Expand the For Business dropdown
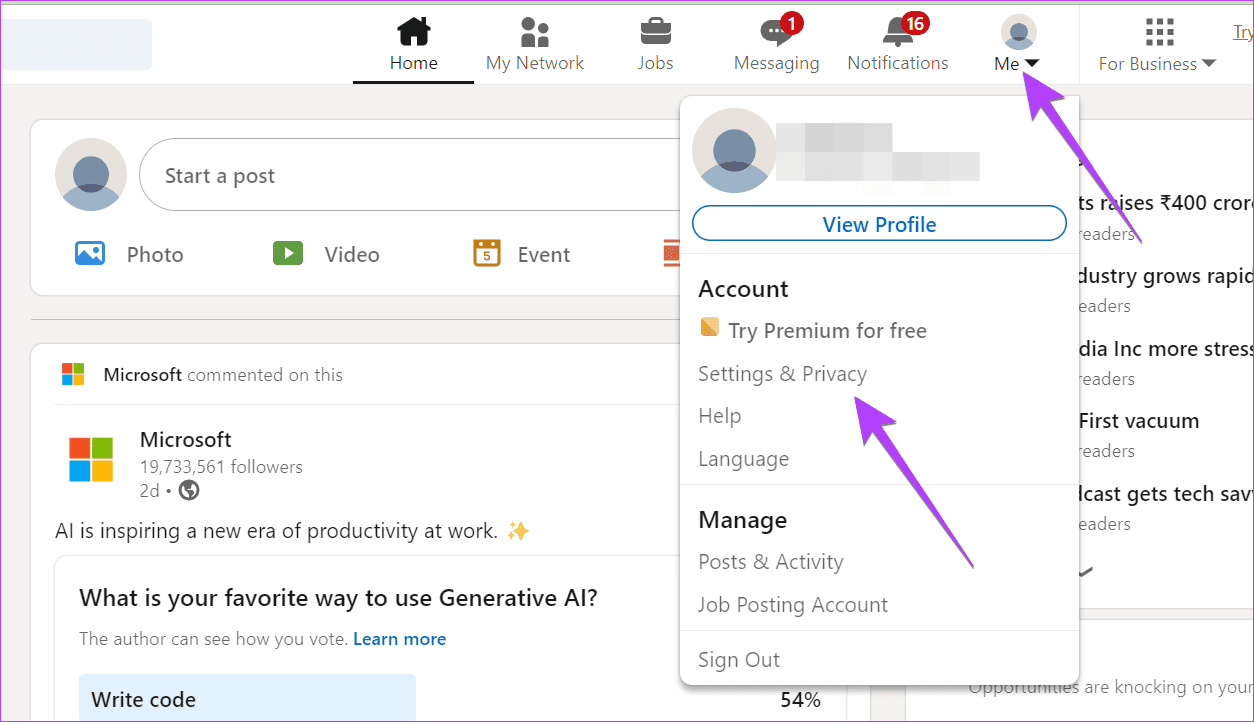The height and width of the screenshot is (722, 1254). point(1158,64)
